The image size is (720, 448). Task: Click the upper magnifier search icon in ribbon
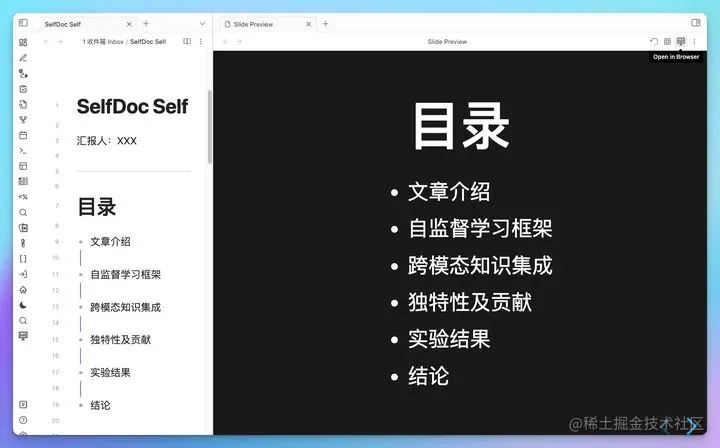(x=23, y=213)
